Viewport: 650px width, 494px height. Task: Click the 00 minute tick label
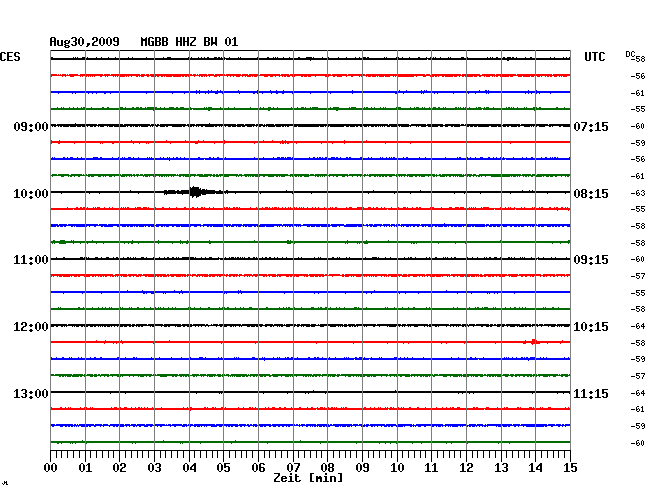coord(51,468)
